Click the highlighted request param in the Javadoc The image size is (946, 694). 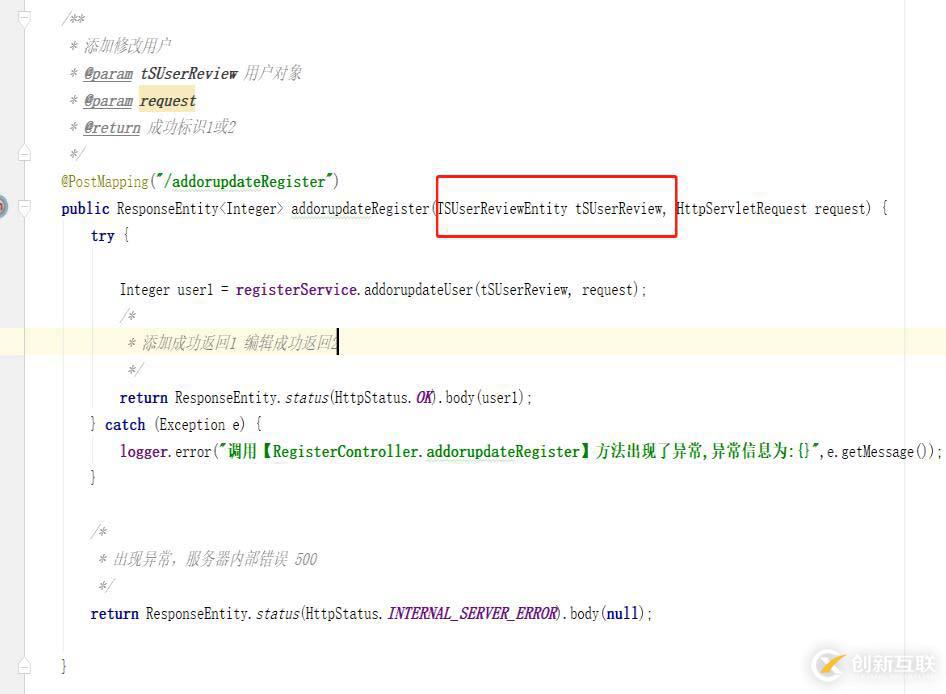(167, 100)
